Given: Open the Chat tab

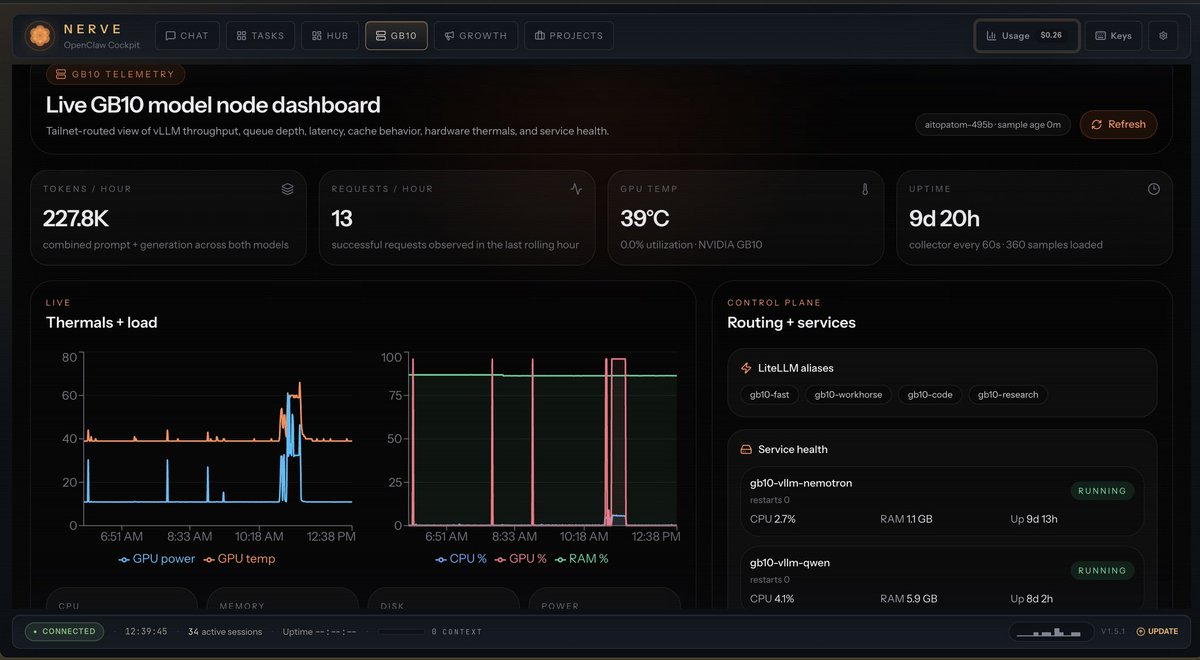Looking at the screenshot, I should (187, 36).
